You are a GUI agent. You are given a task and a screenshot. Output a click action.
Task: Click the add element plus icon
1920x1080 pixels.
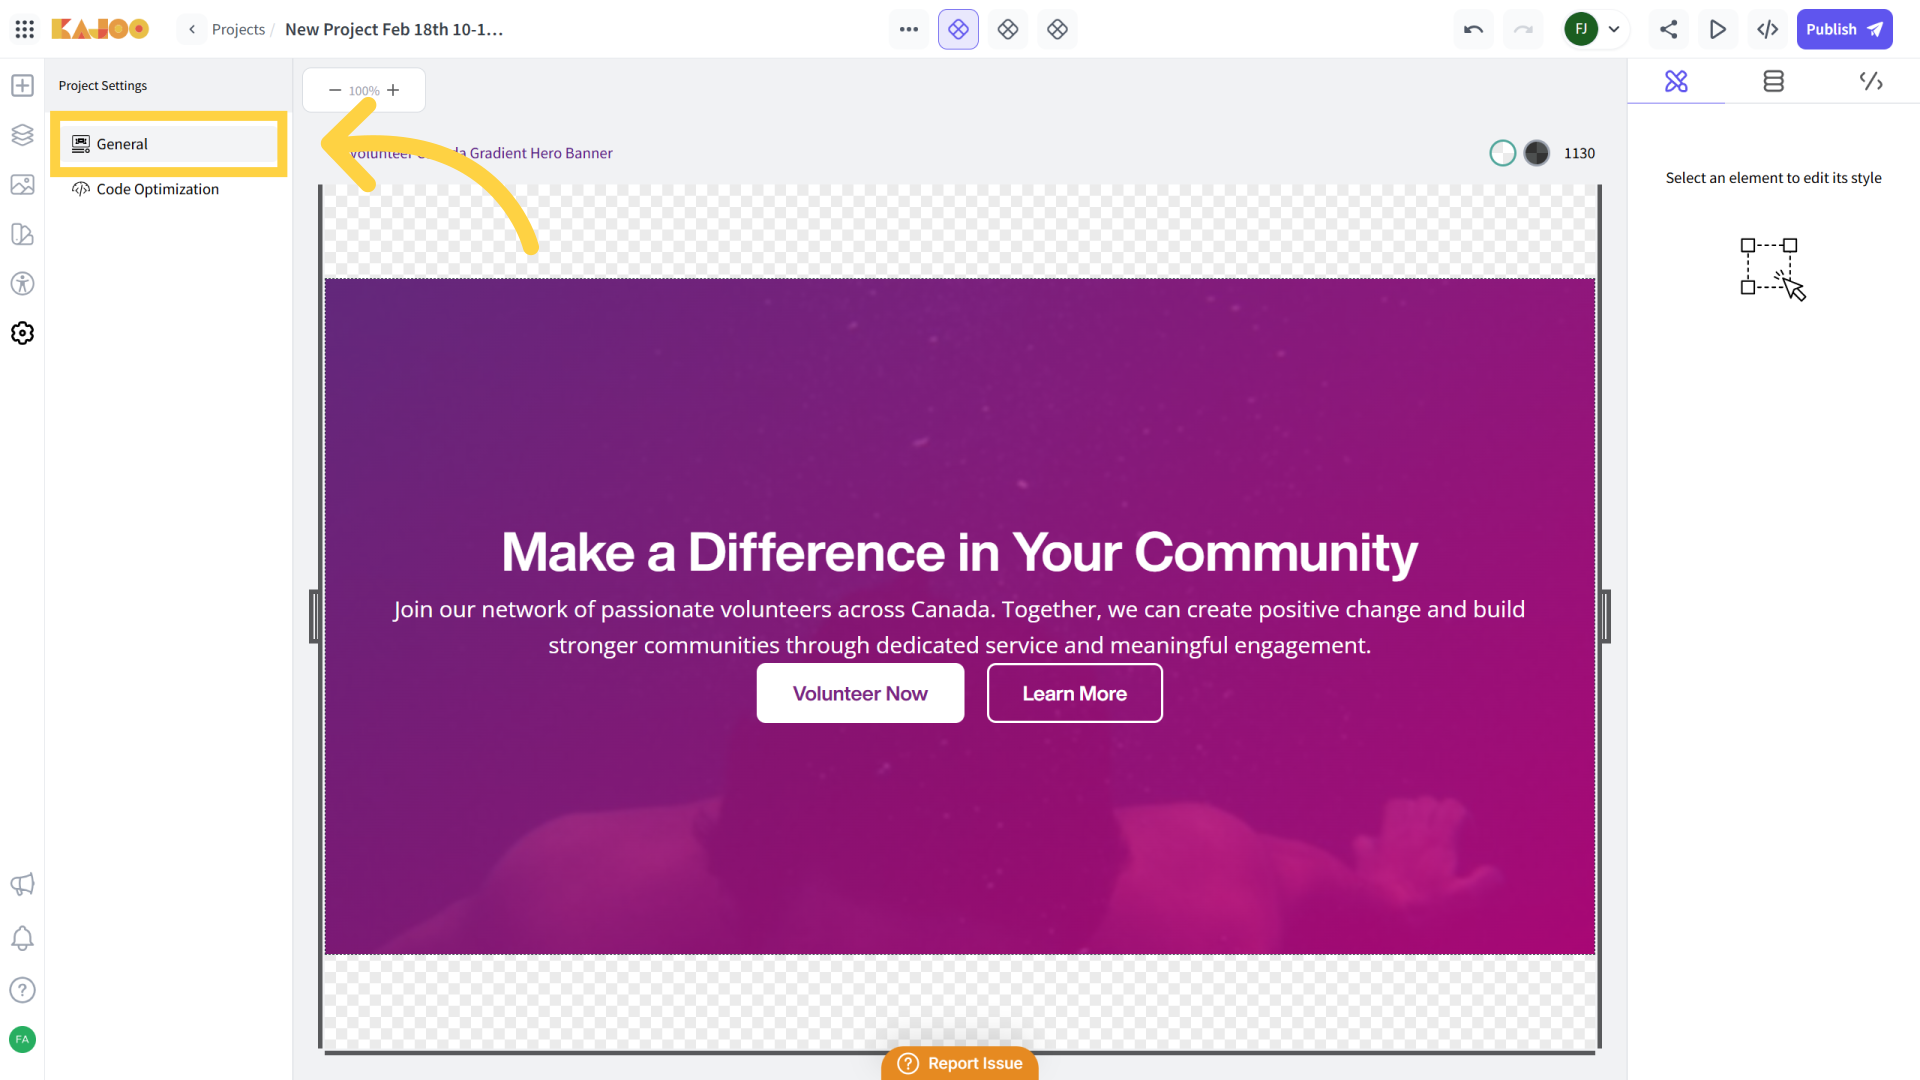coord(22,86)
